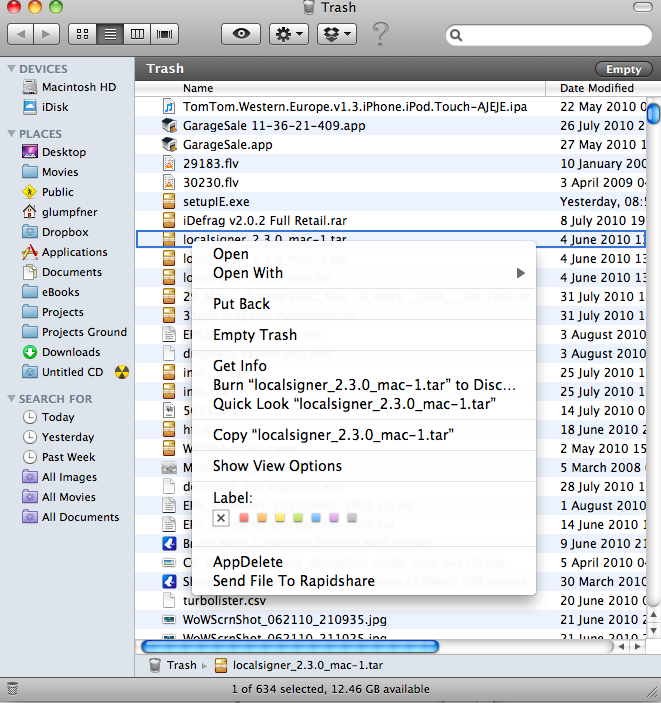Open the Public folder in sidebar
This screenshot has height=703, width=661.
(48, 192)
